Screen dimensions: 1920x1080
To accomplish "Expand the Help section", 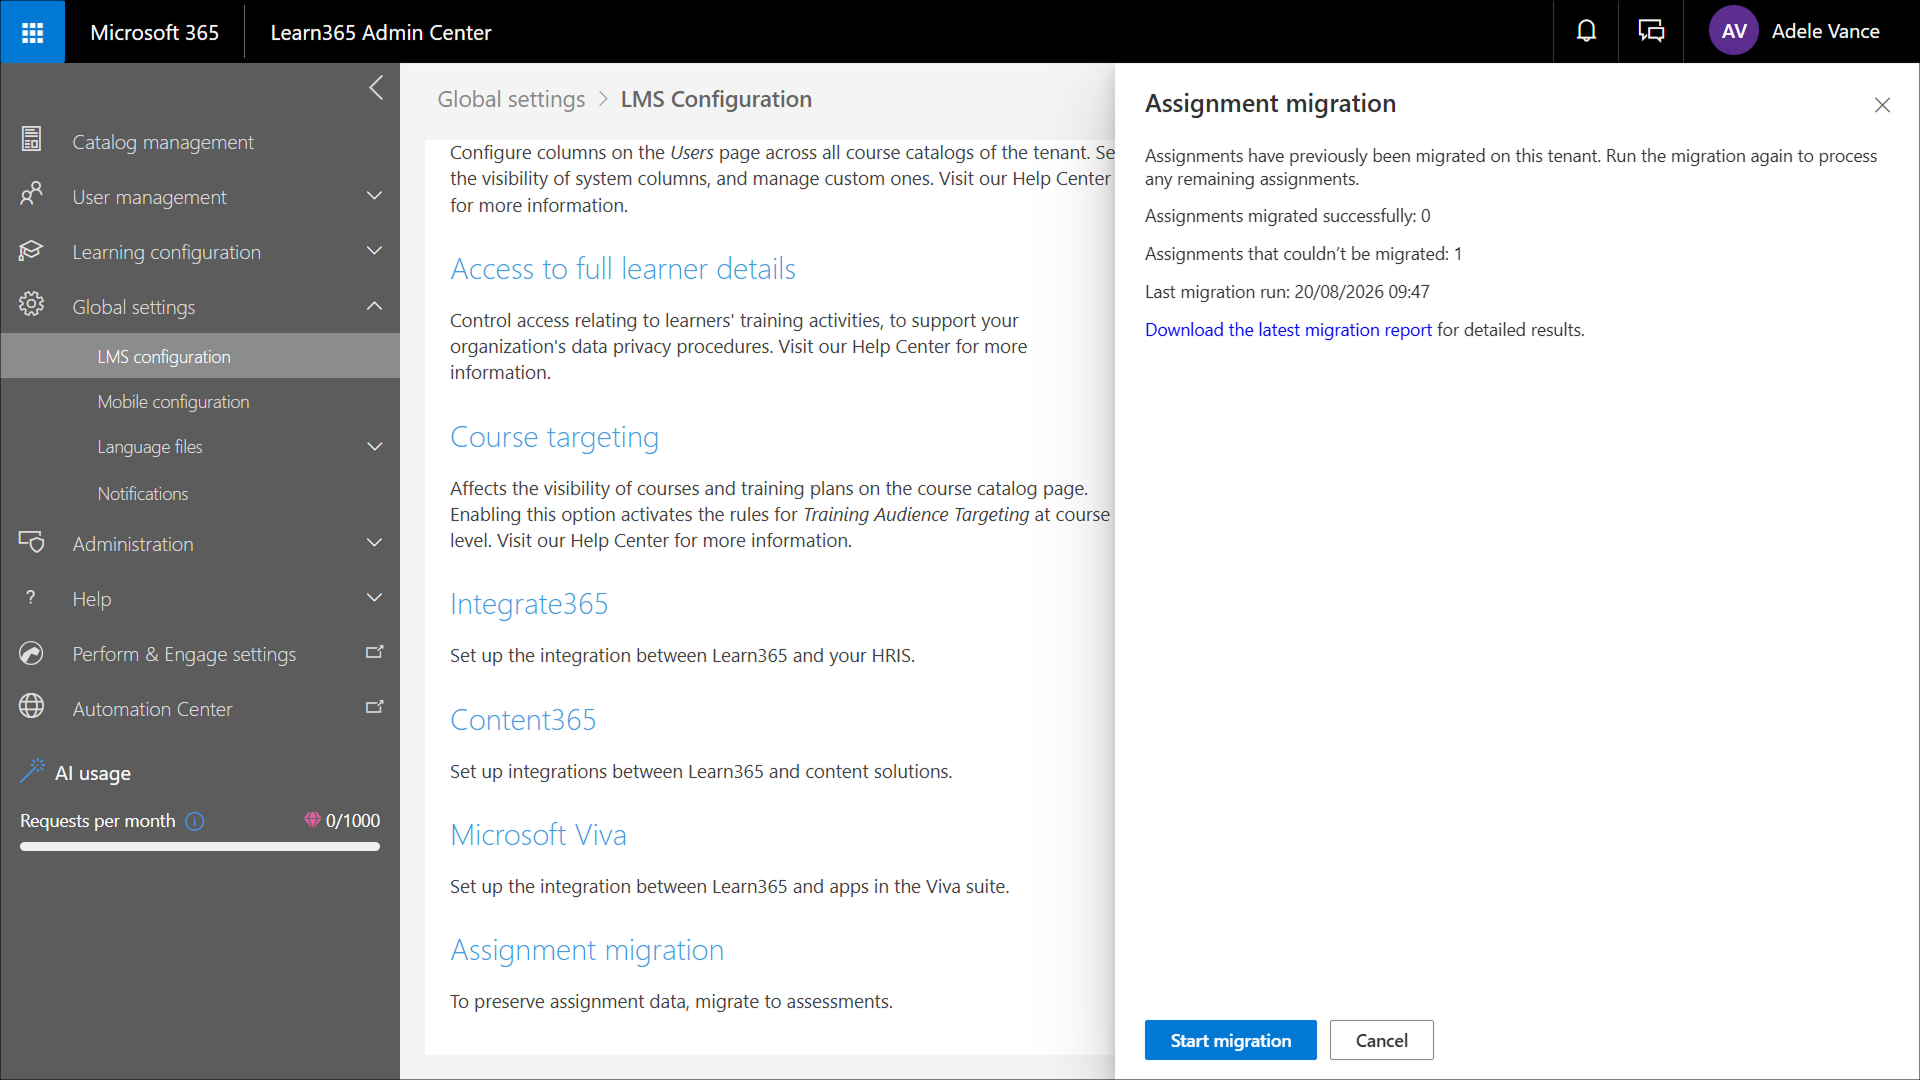I will [x=375, y=598].
